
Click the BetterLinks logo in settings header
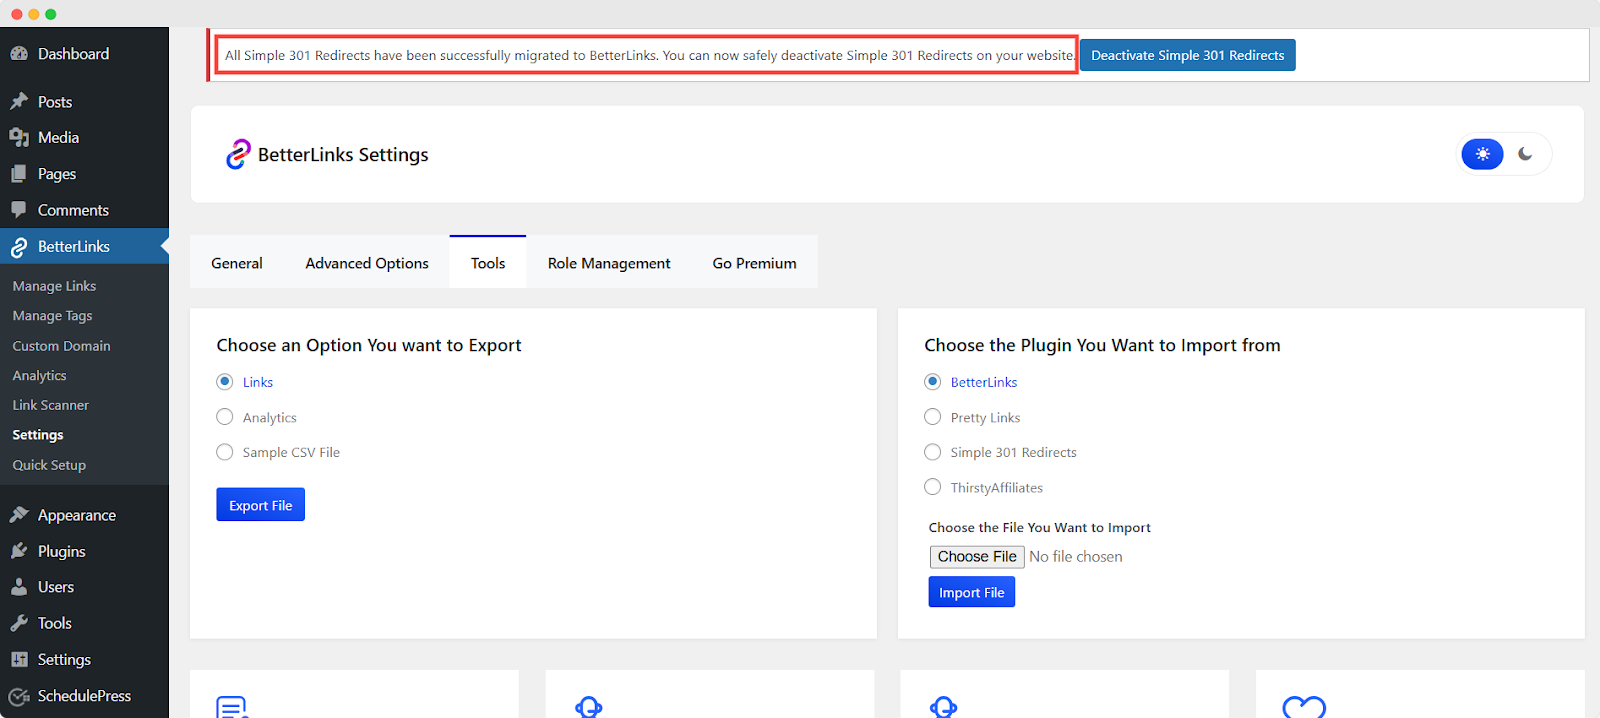[238, 154]
